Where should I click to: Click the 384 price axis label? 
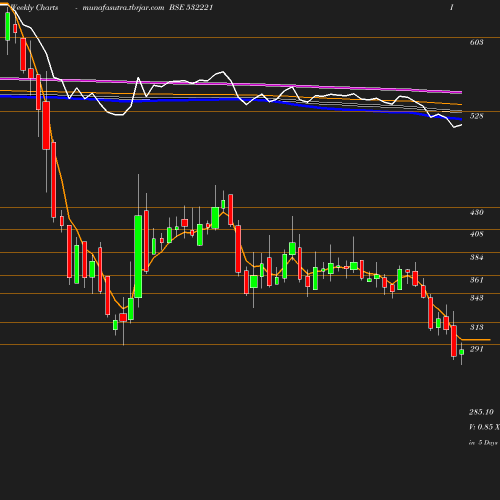pyautogui.click(x=476, y=257)
